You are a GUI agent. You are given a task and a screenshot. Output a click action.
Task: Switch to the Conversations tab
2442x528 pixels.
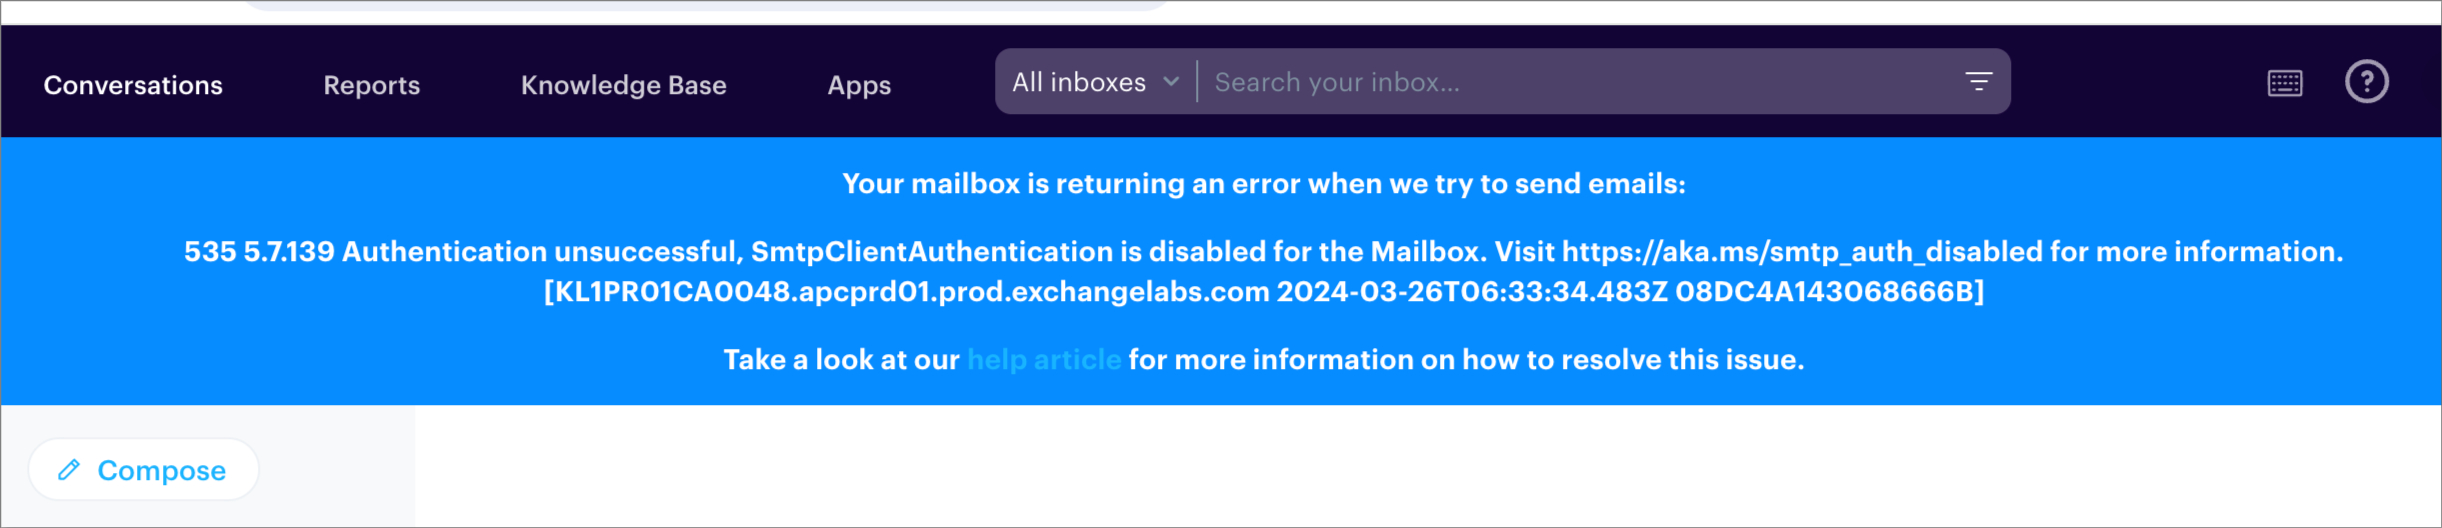tap(133, 85)
